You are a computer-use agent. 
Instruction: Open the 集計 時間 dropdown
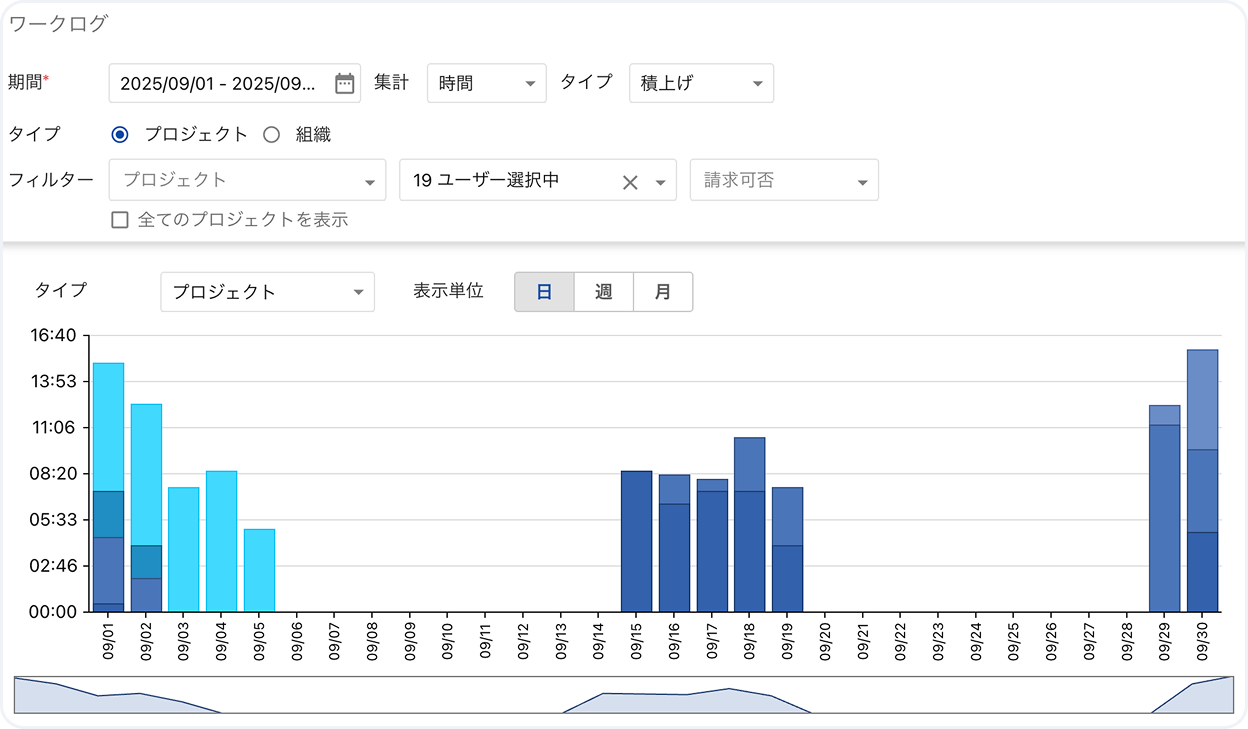[486, 84]
